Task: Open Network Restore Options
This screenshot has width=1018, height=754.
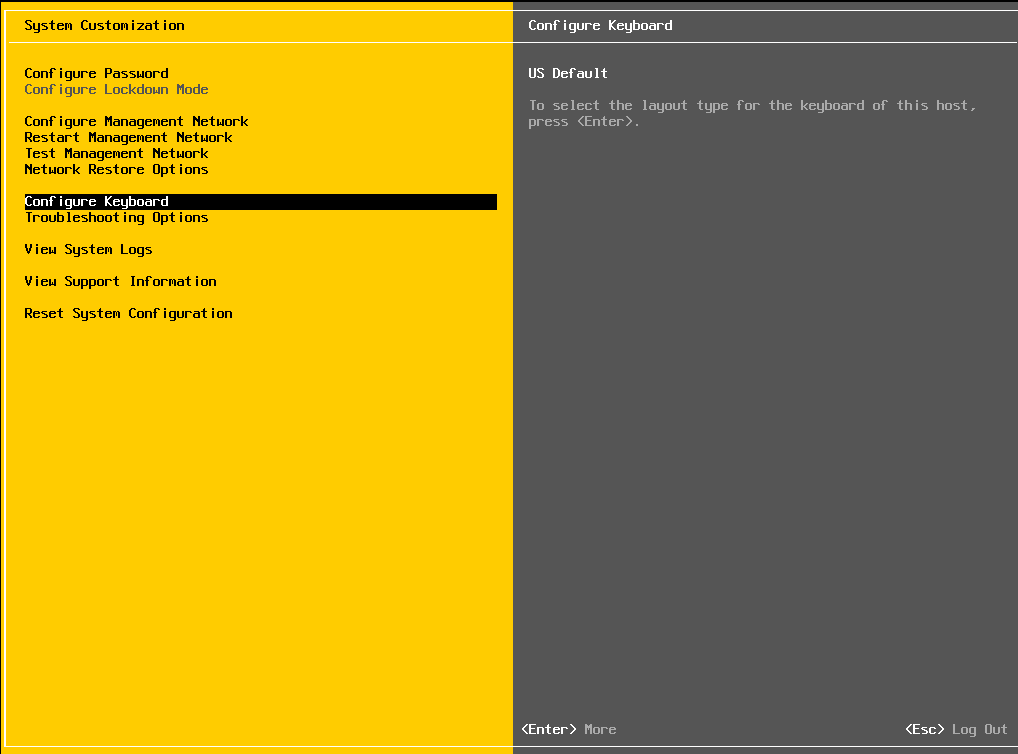Action: (116, 170)
